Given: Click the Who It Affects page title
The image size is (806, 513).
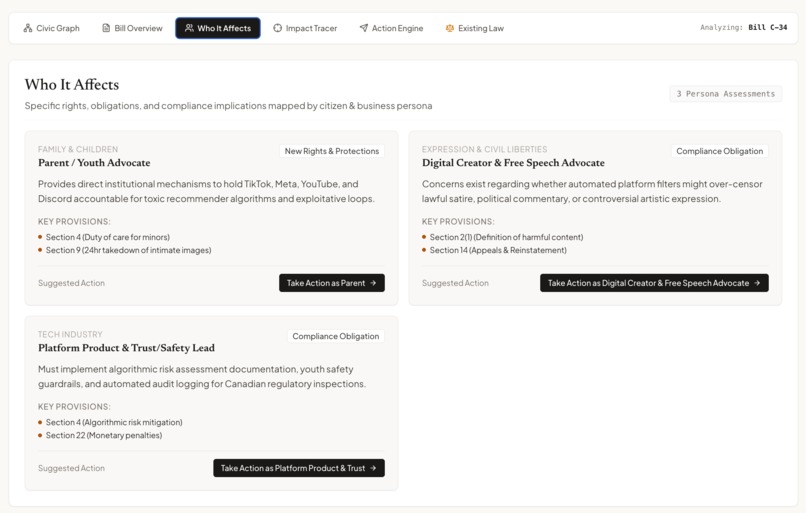Looking at the screenshot, I should pos(72,84).
